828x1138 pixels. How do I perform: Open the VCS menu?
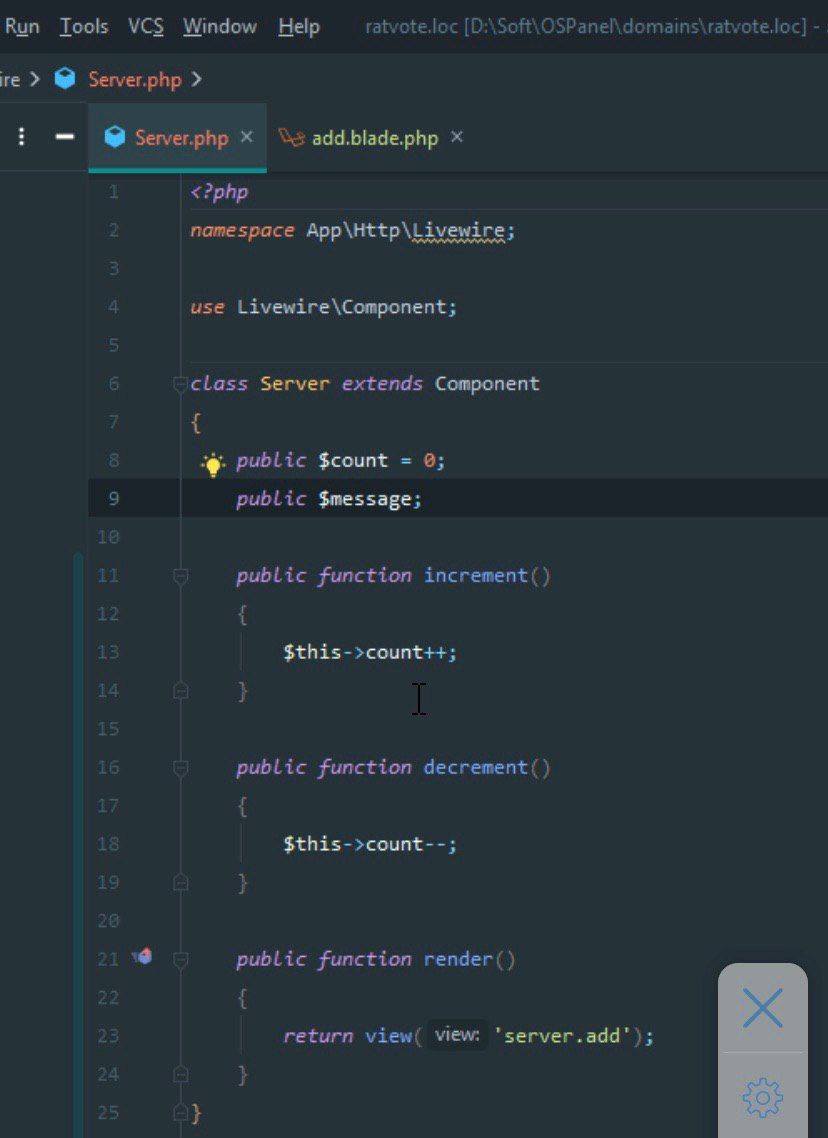[x=145, y=26]
